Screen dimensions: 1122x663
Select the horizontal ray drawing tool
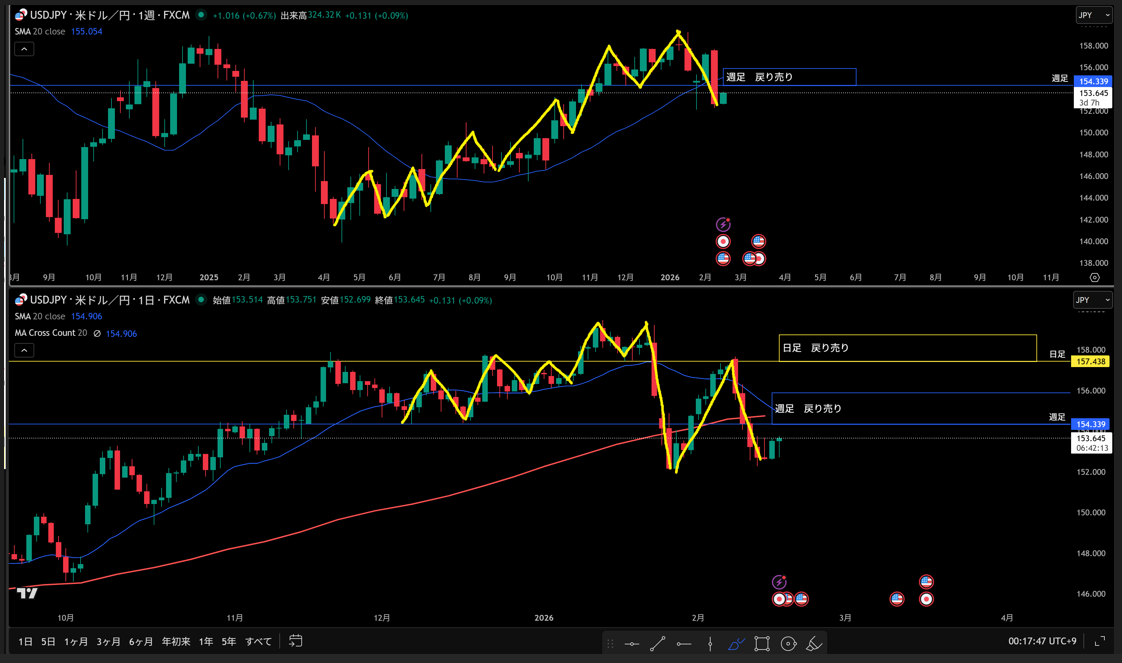pos(684,643)
